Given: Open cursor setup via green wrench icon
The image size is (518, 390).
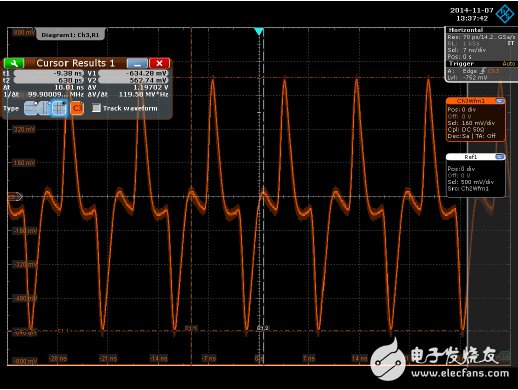Looking at the screenshot, I should point(14,63).
